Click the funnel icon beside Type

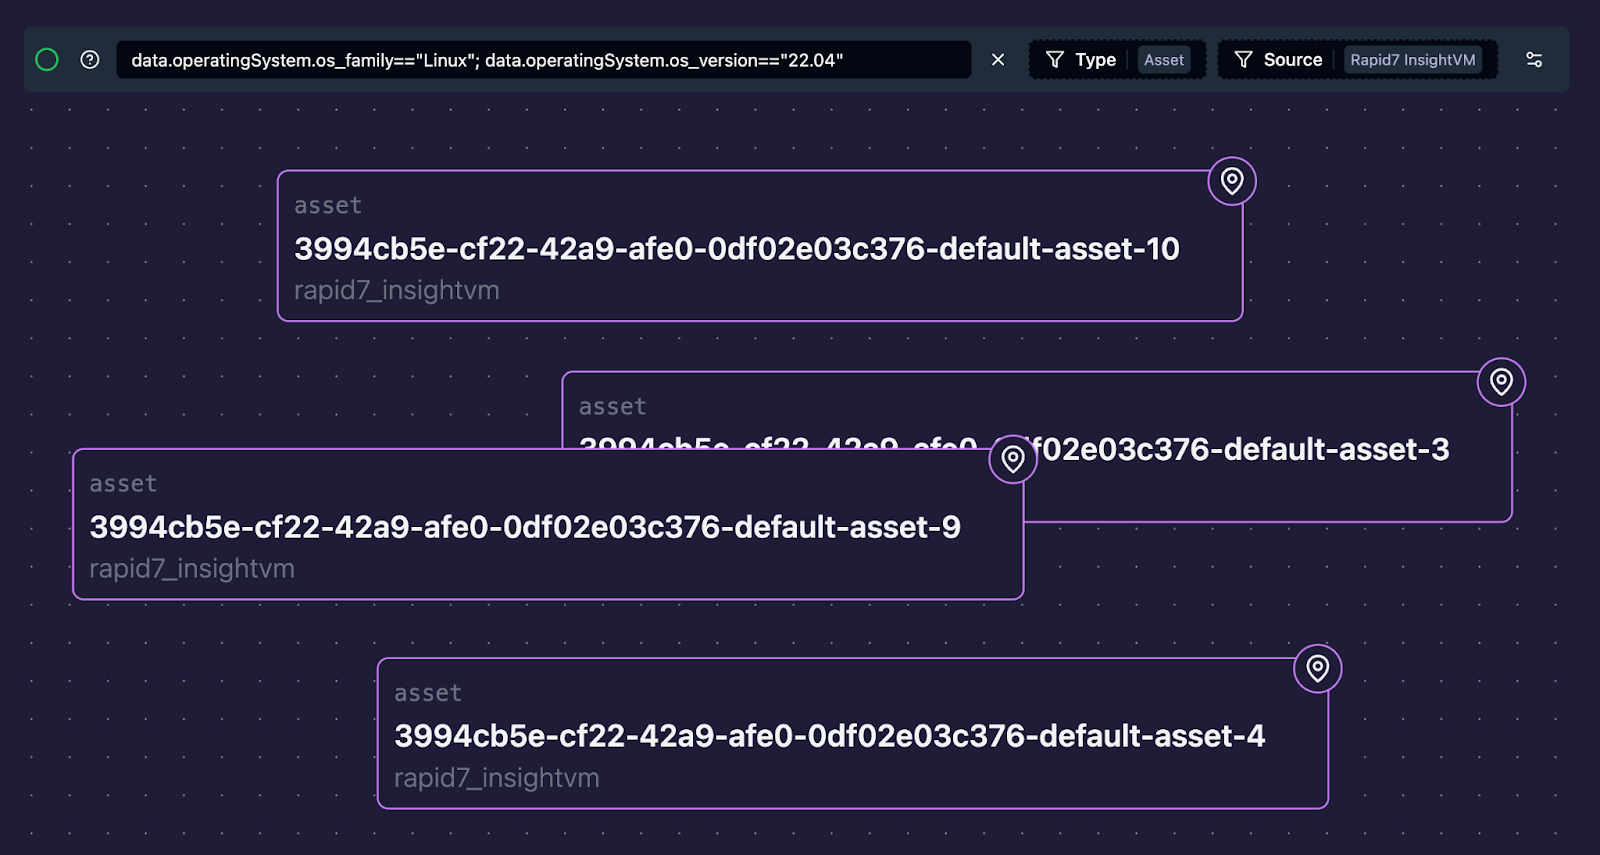pyautogui.click(x=1055, y=60)
